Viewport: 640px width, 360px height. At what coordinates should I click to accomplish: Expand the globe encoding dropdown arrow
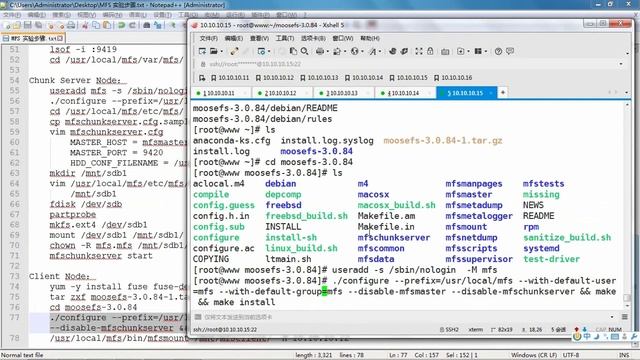(362, 51)
